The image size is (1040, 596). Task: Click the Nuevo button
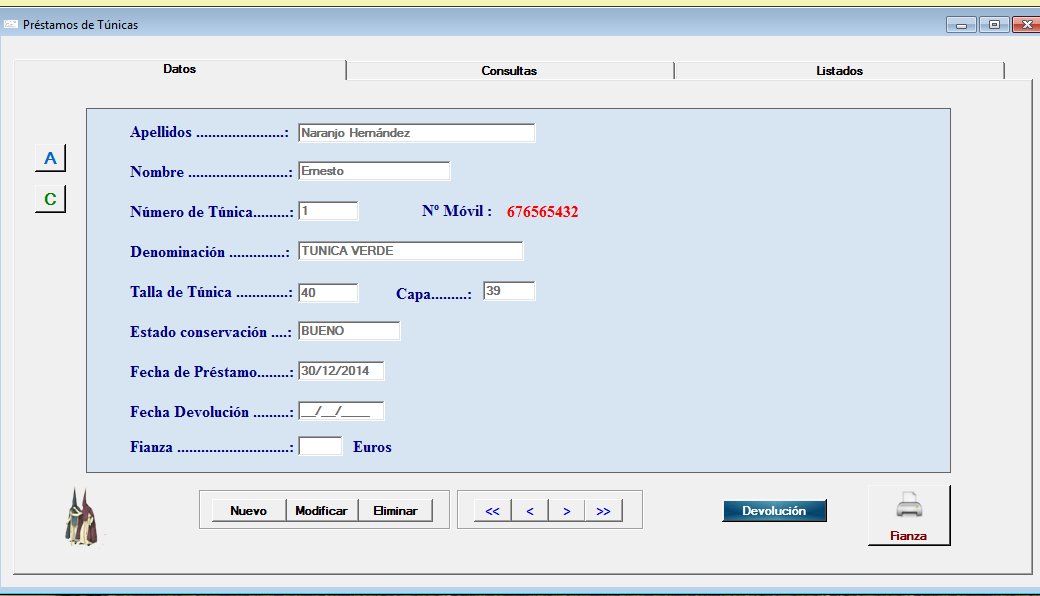[248, 511]
